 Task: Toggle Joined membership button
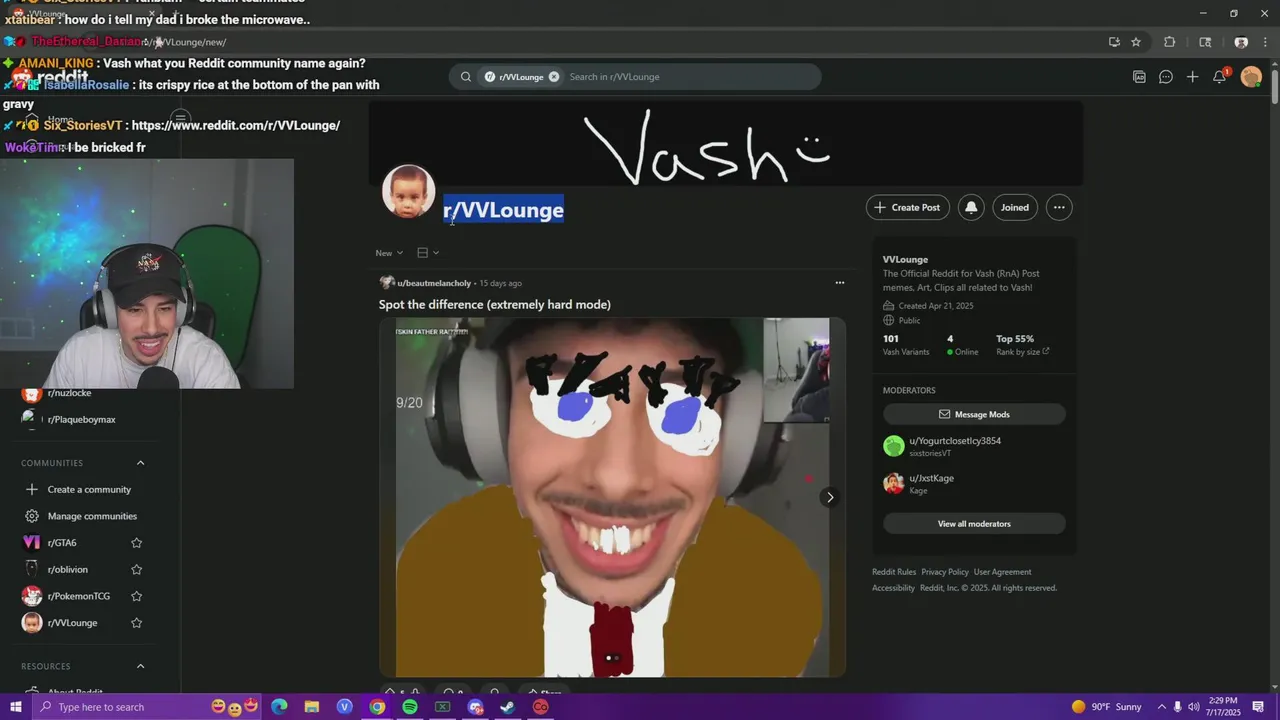point(1014,207)
